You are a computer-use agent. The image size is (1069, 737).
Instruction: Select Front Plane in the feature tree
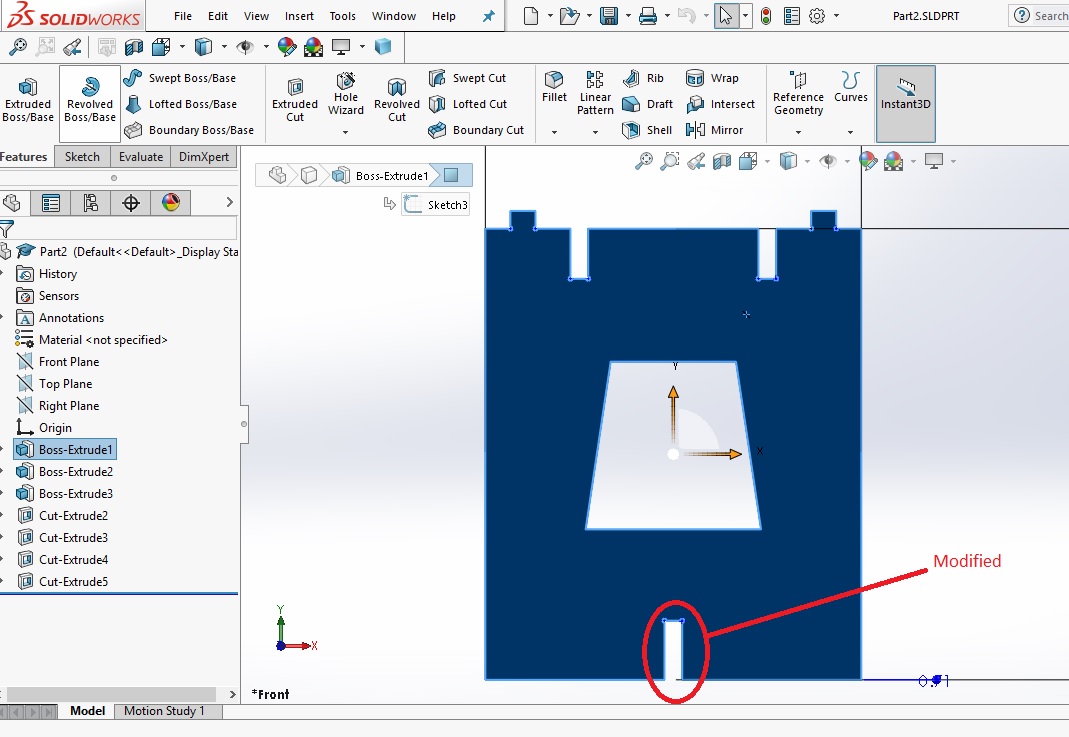(59, 361)
